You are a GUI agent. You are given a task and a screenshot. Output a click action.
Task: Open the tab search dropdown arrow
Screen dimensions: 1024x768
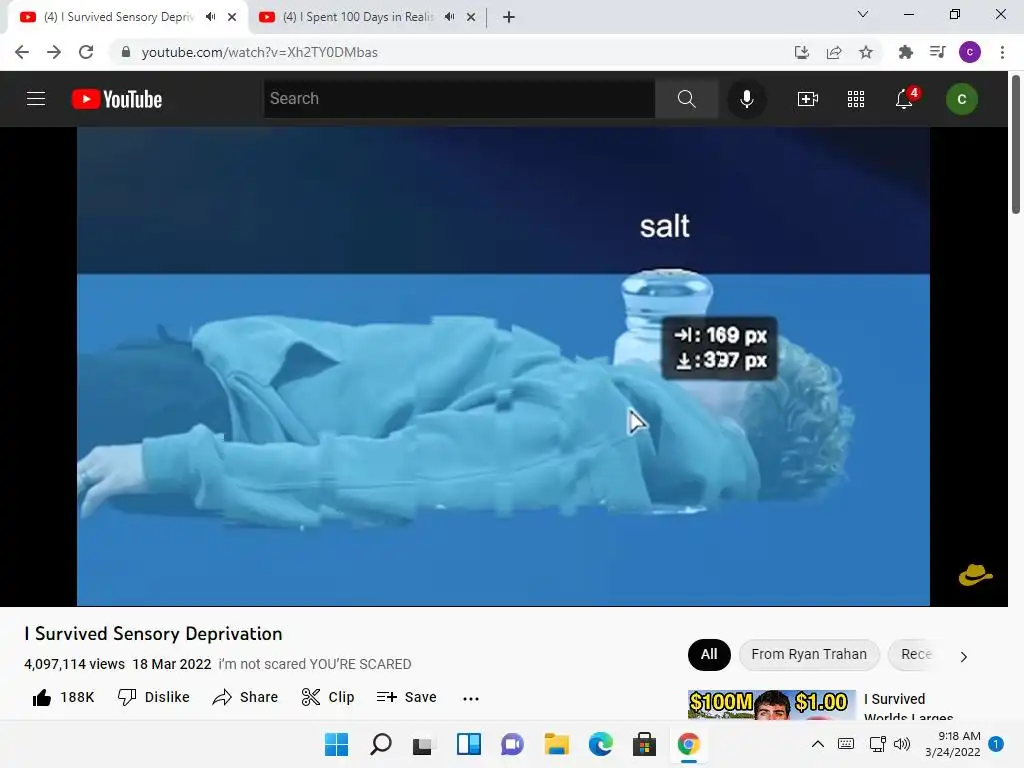(863, 14)
